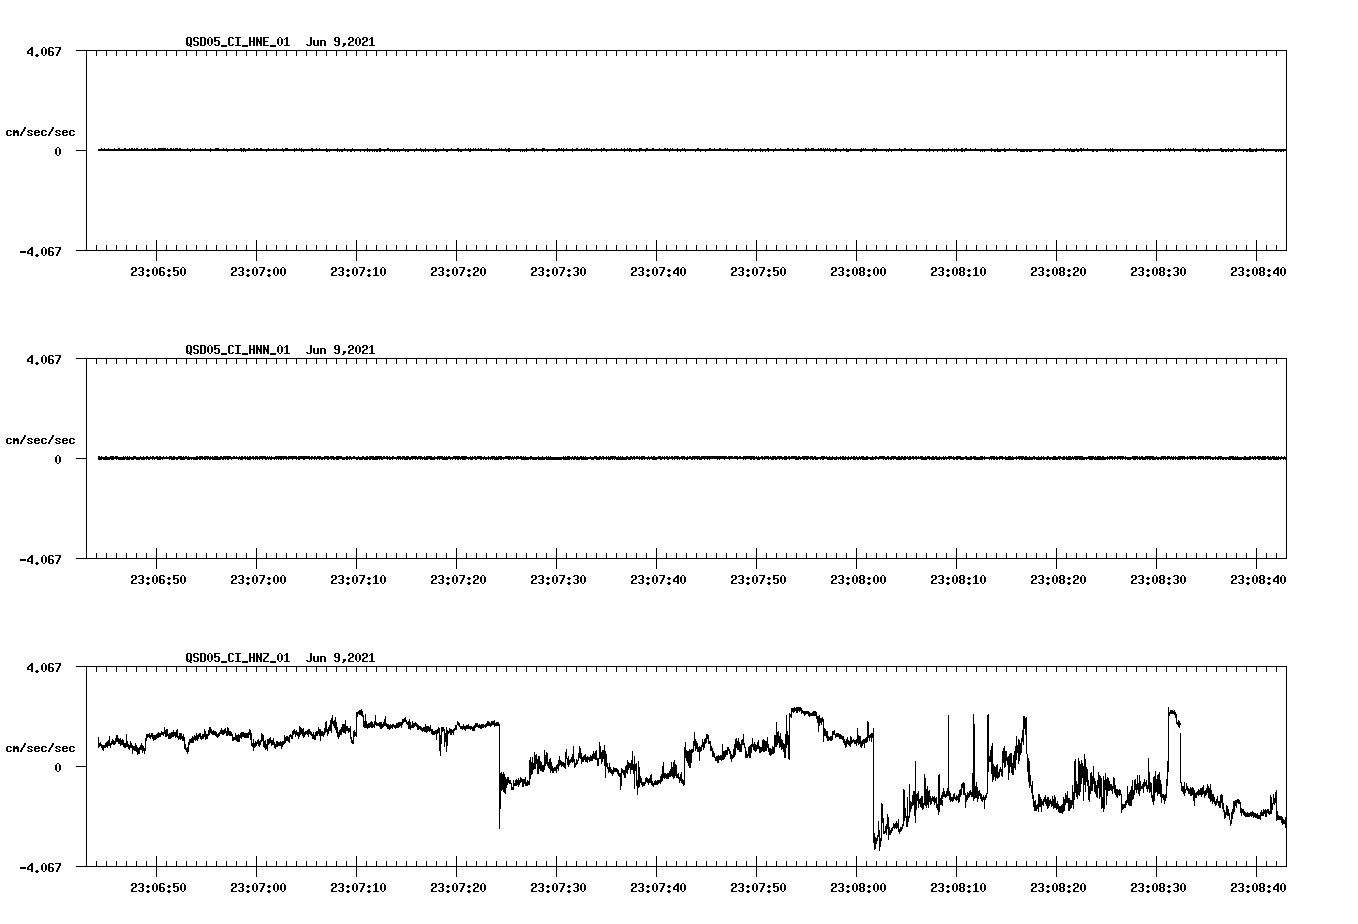The height and width of the screenshot is (924, 1358).
Task: Select the -4.067 lower limit on HNE plot
Action: click(40, 252)
